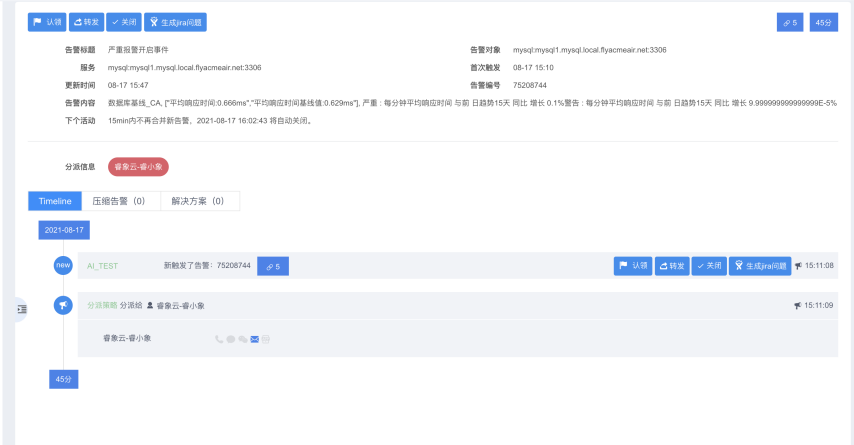Click the megaphone dispatch timeline circle
The image size is (854, 445).
pos(63,305)
